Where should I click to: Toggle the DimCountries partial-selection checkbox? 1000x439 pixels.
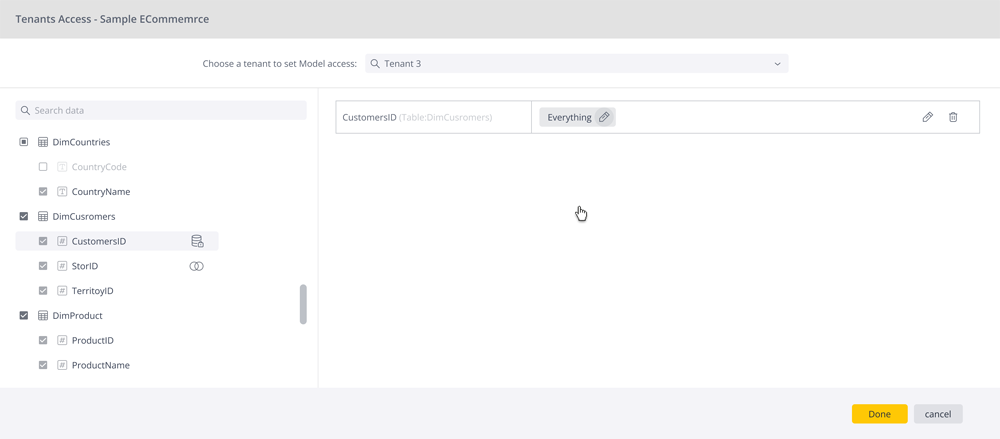pyautogui.click(x=24, y=142)
